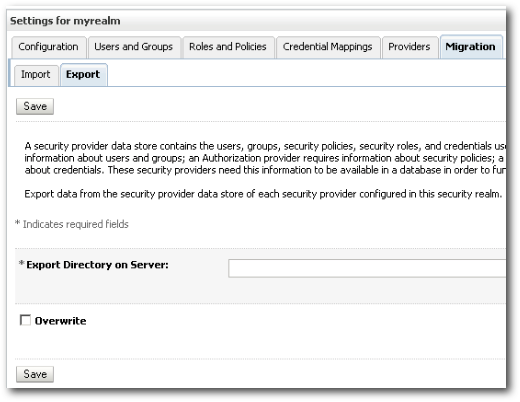Focus the Export Directory on Server field

pyautogui.click(x=367, y=268)
